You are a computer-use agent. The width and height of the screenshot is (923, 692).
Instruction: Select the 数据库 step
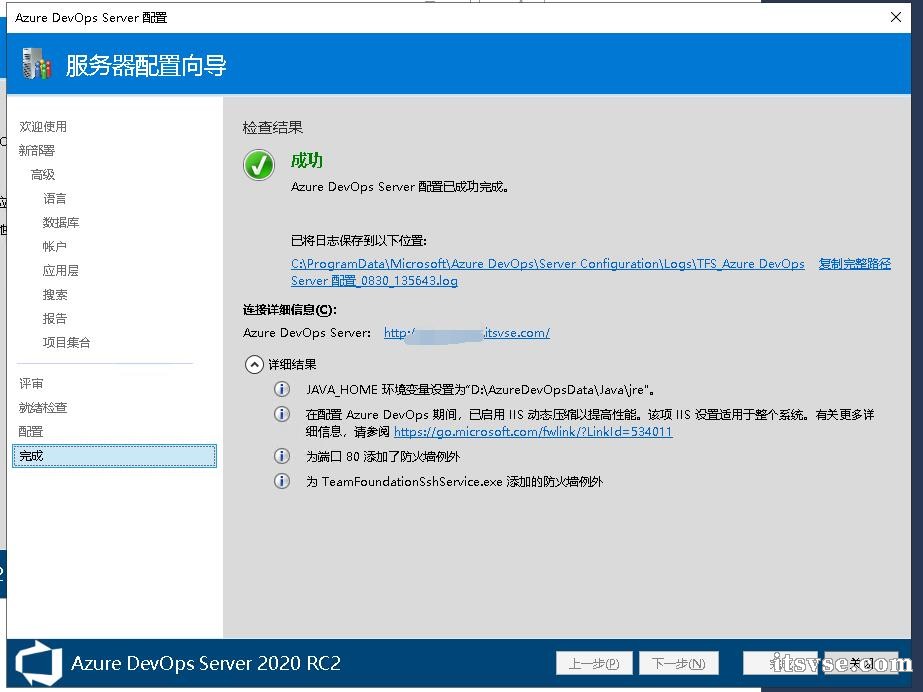pyautogui.click(x=61, y=223)
